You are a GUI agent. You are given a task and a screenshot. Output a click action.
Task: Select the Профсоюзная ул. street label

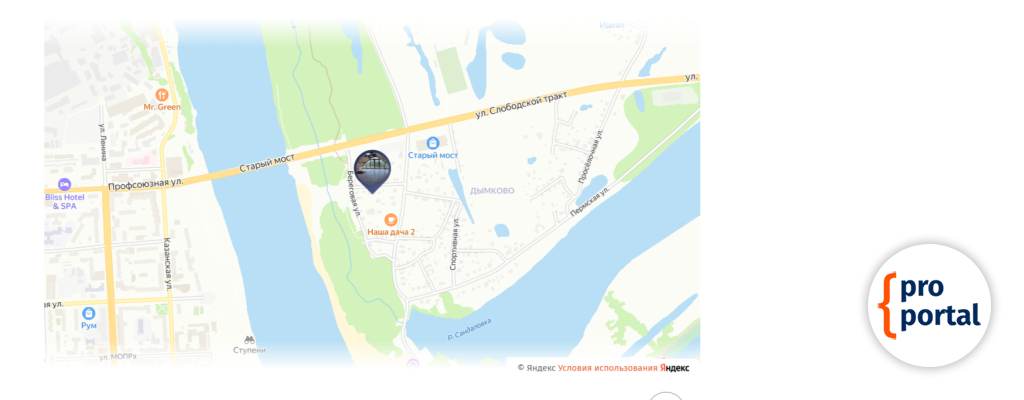145,185
